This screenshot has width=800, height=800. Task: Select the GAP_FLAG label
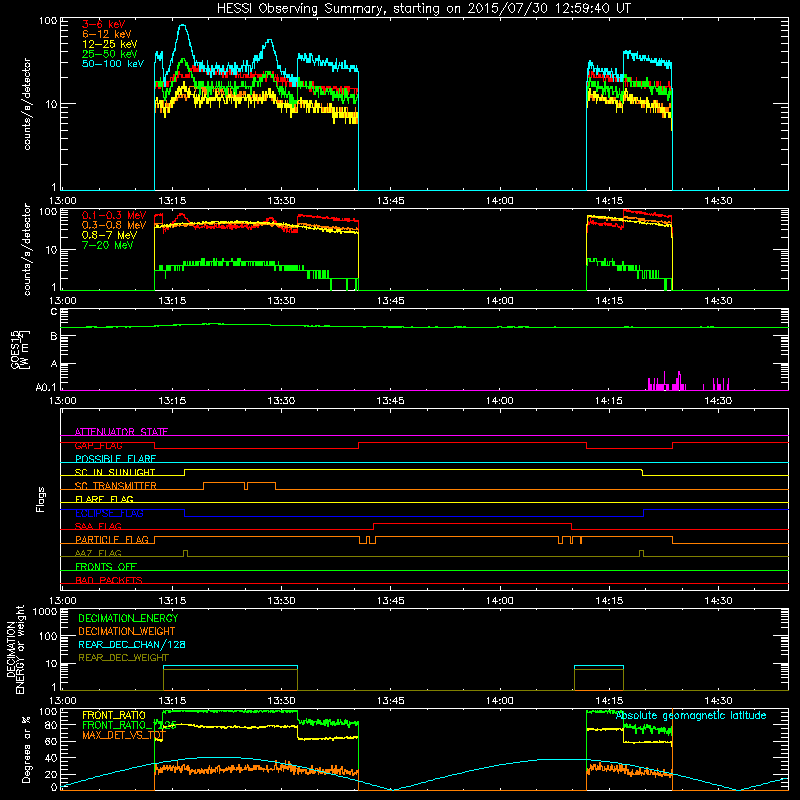pos(99,445)
